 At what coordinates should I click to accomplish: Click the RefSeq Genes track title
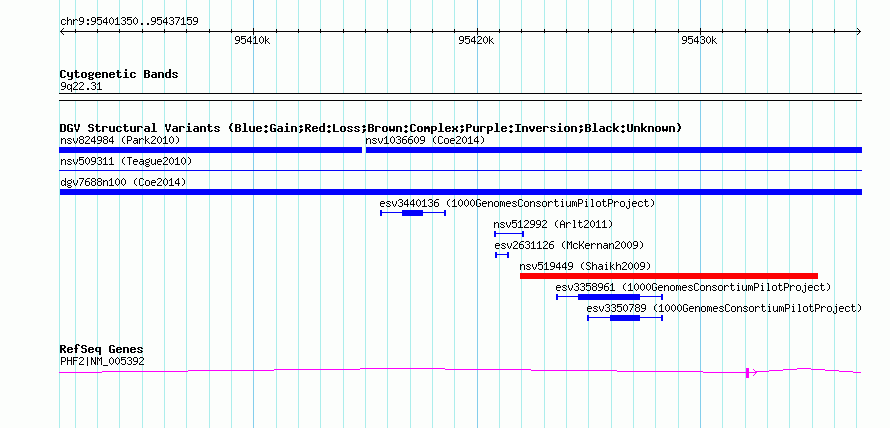[x=102, y=349]
